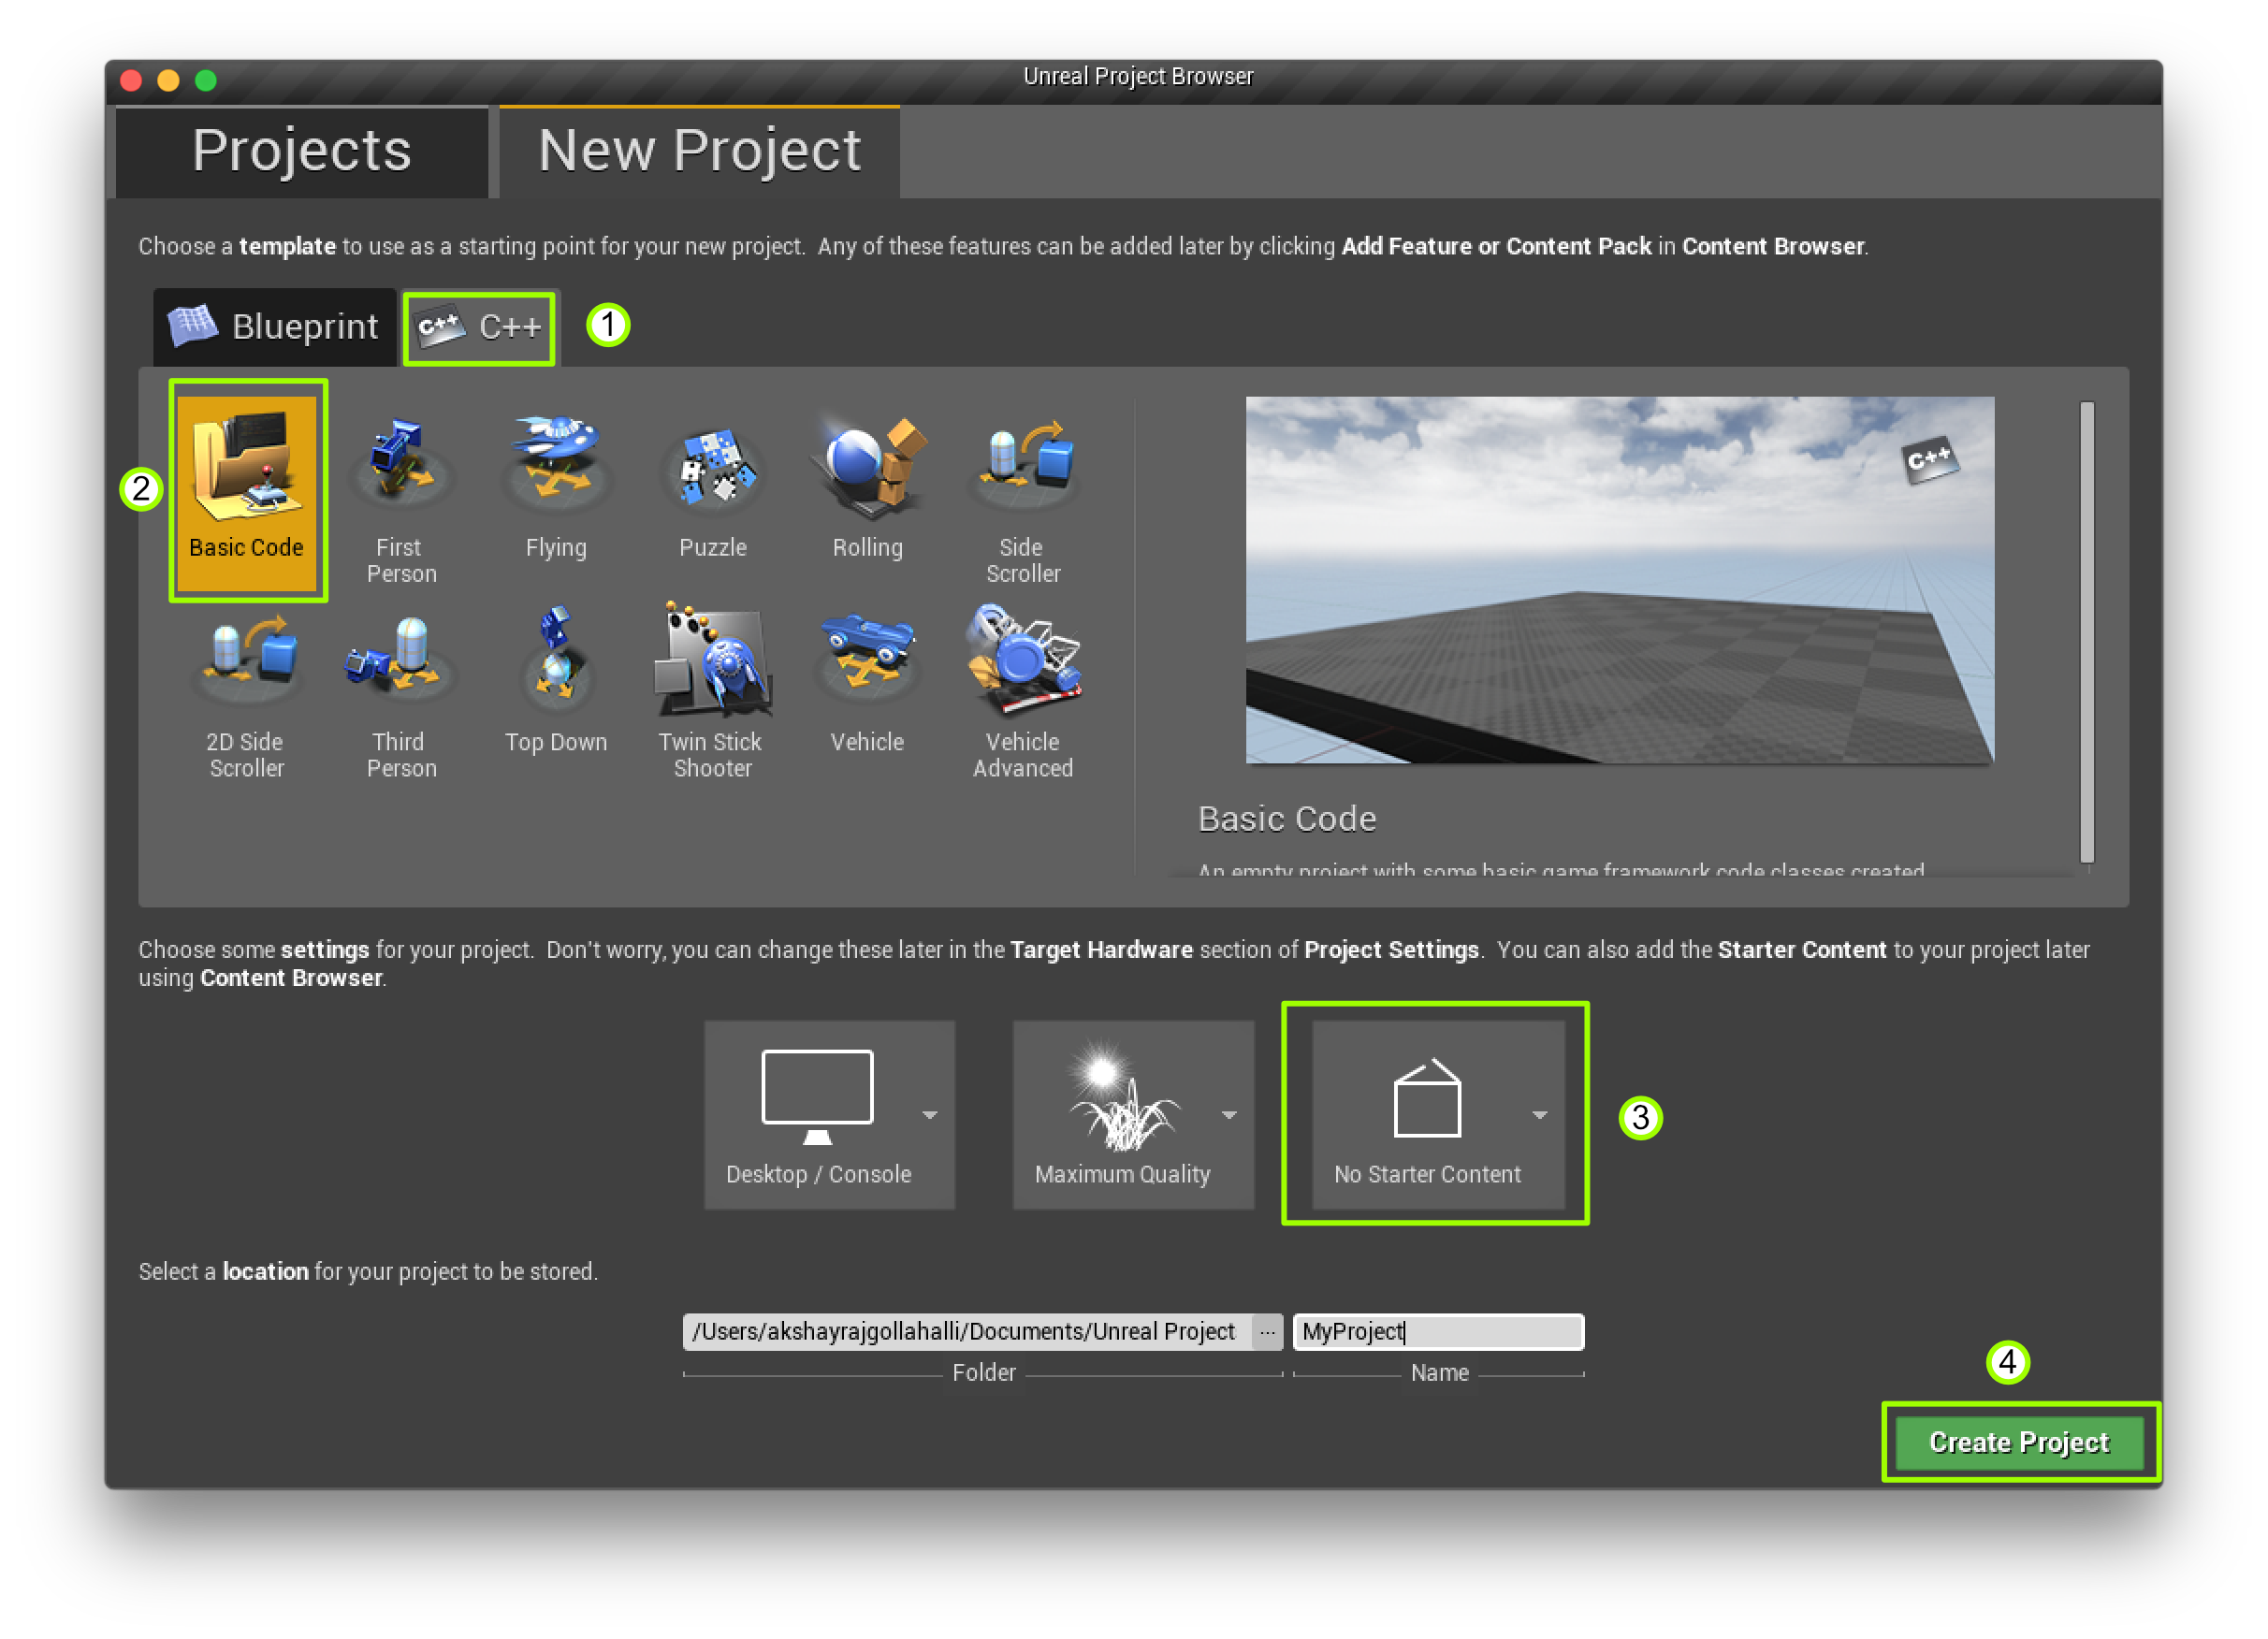Open the Desktop / Console hardware dropdown

pos(828,1114)
